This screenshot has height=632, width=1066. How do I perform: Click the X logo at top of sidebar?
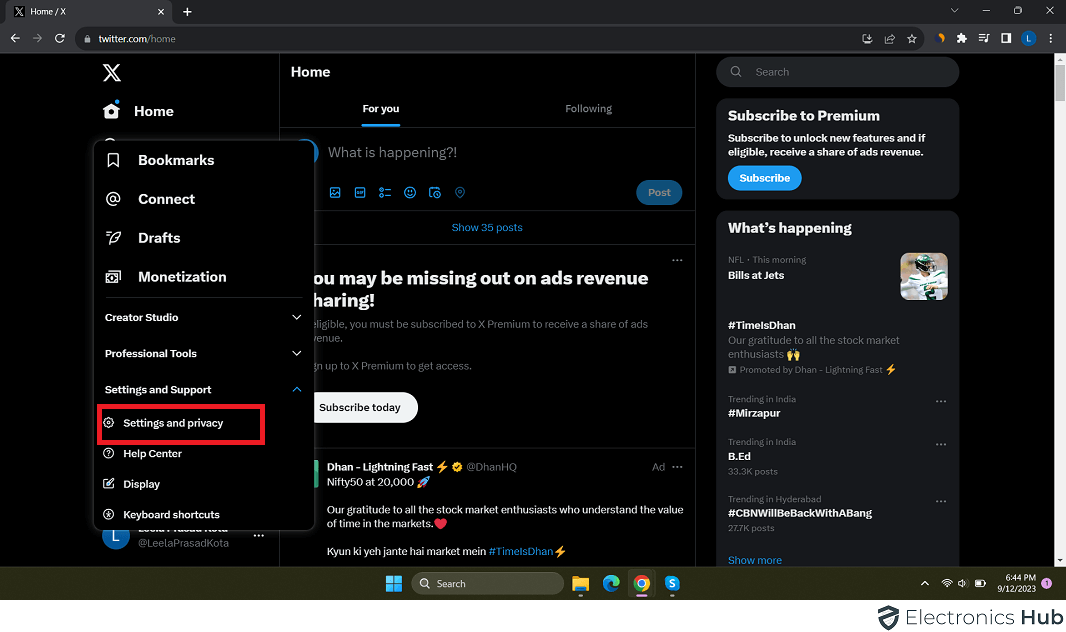111,72
